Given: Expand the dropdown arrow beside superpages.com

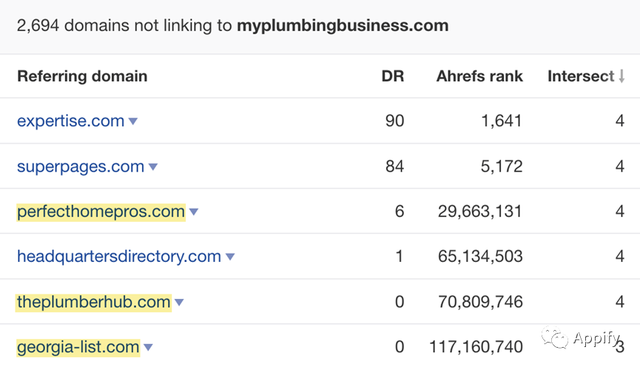Looking at the screenshot, I should [153, 167].
